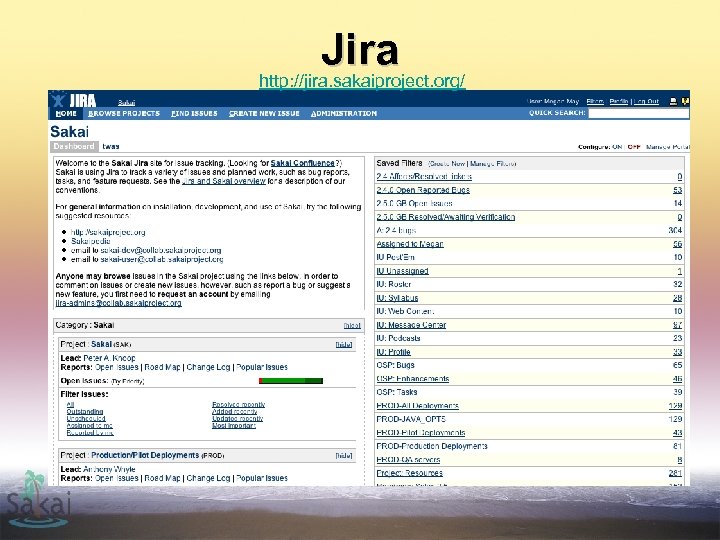Open the Assigned to Megan filter
This screenshot has width=720, height=540.
click(x=410, y=244)
